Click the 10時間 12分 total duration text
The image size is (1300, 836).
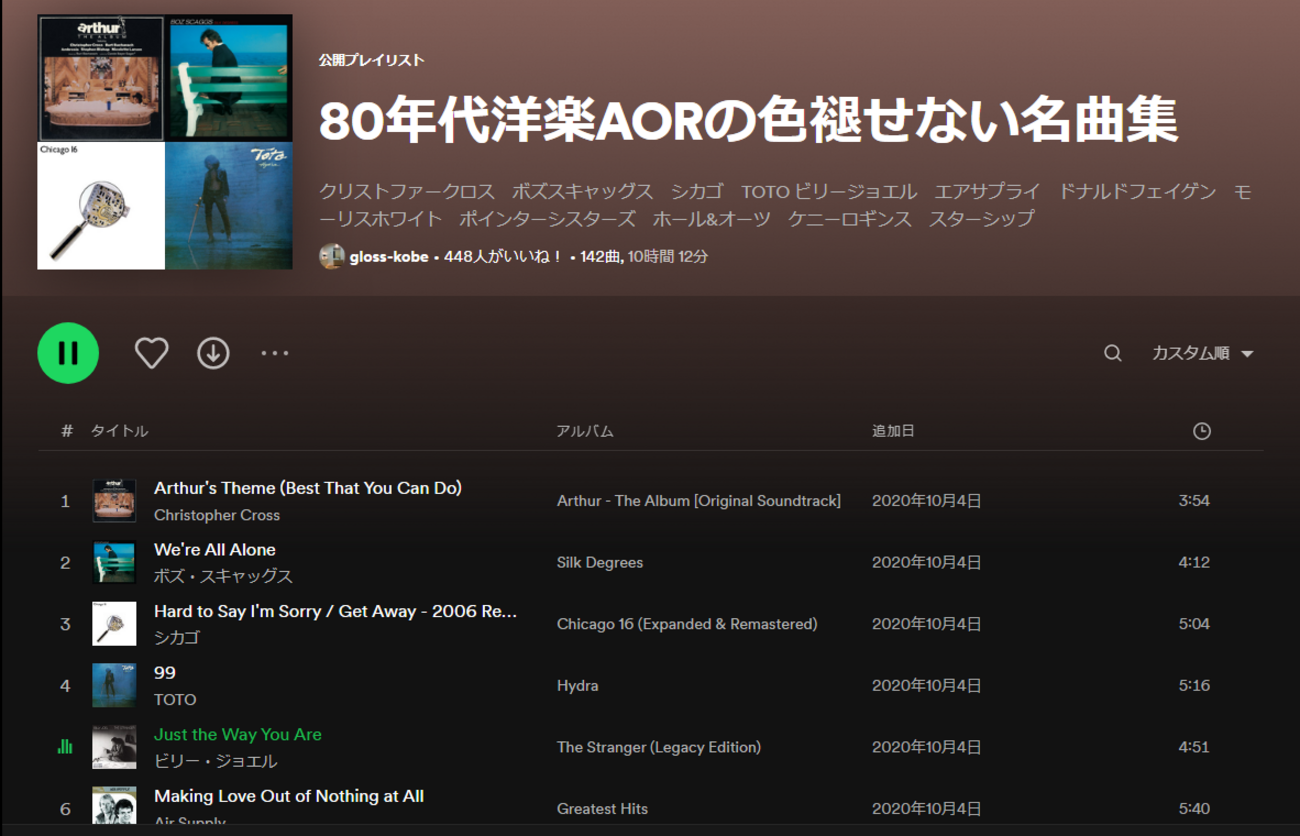click(668, 257)
